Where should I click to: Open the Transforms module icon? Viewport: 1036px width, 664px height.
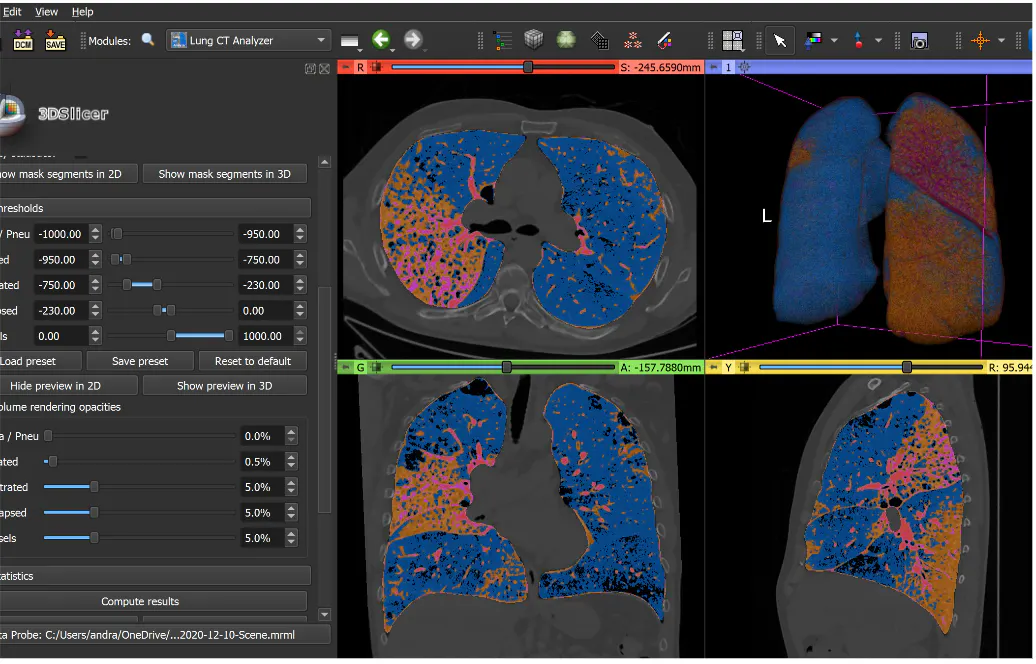click(x=599, y=41)
